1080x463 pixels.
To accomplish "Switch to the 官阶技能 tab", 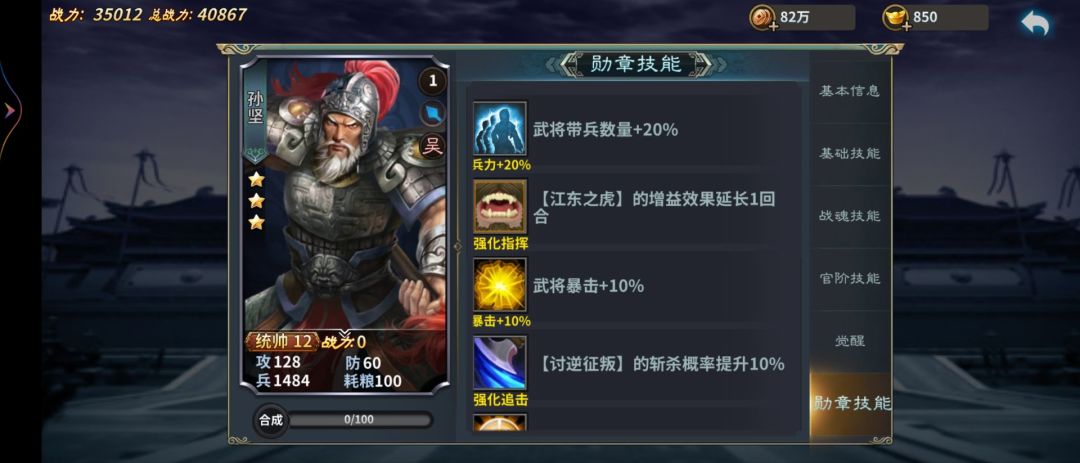I will tap(849, 278).
